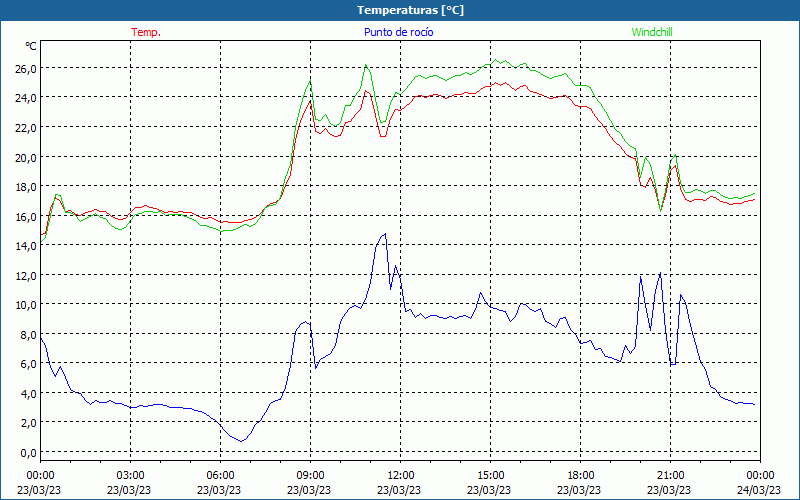The width and height of the screenshot is (800, 500).
Task: Click the °C unit label on axis
Action: tap(31, 46)
